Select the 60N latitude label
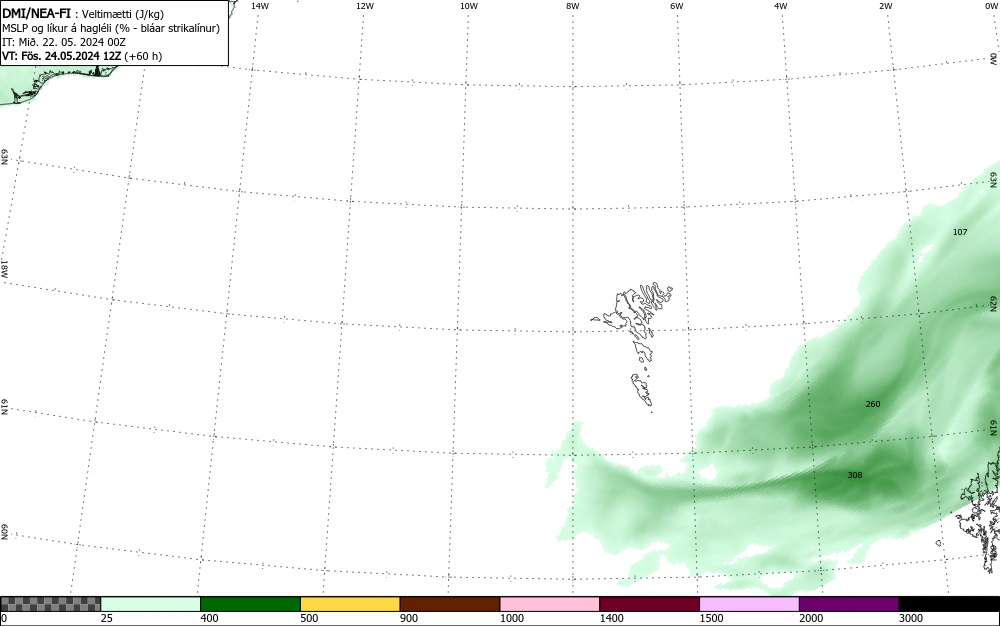Viewport: 1000px width, 626px height. (4, 532)
